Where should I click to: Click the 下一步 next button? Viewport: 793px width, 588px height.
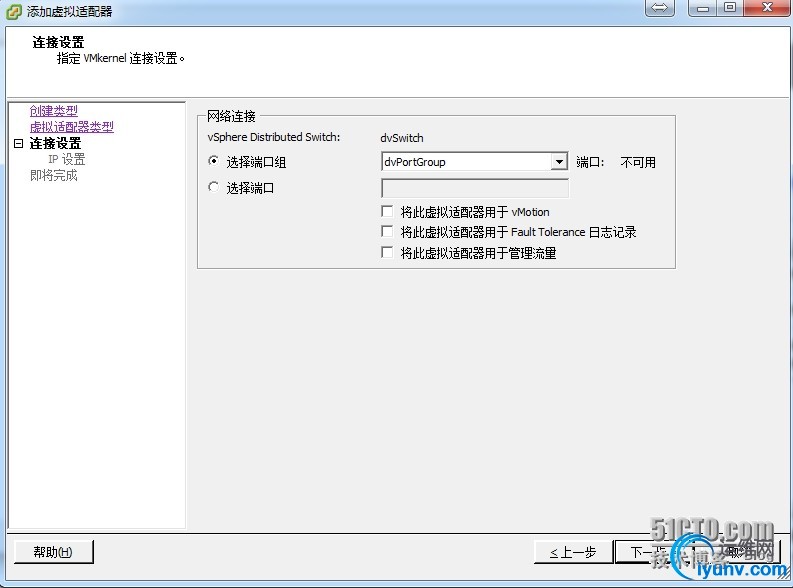tap(653, 552)
